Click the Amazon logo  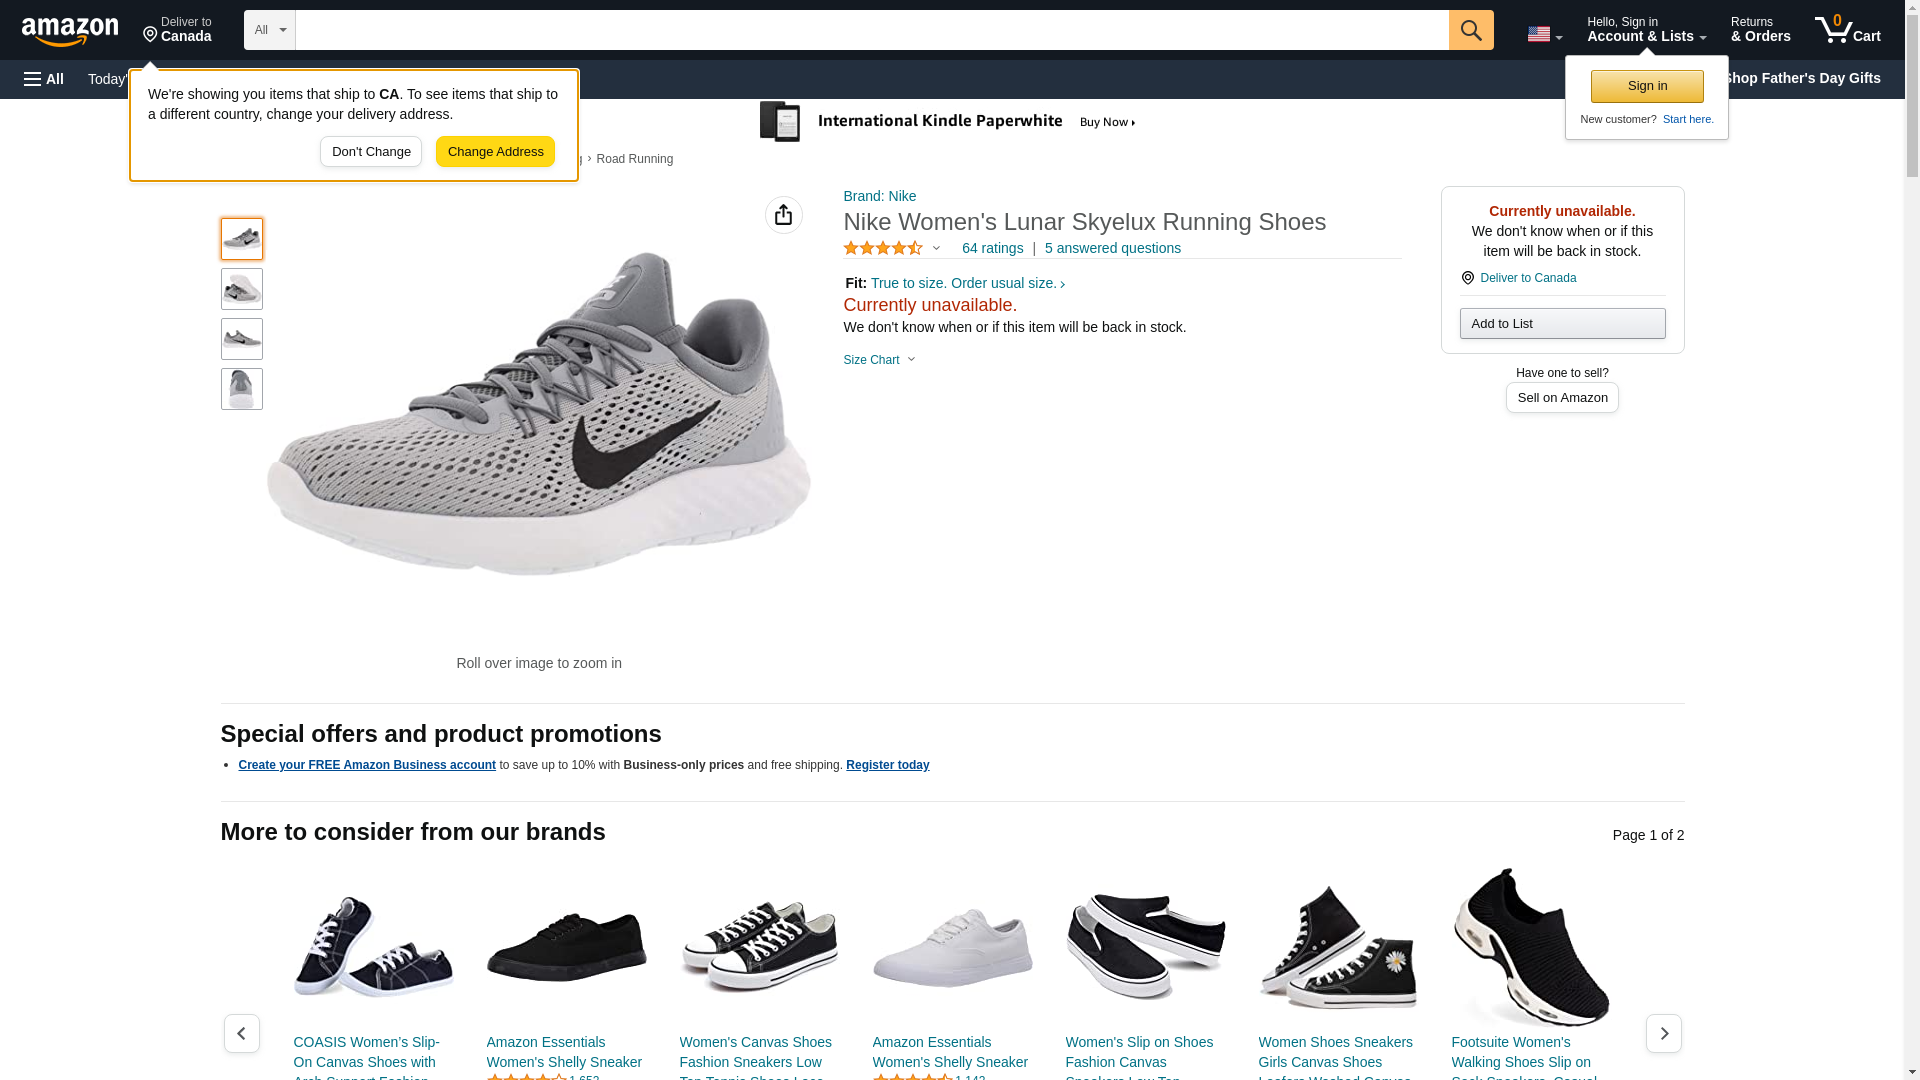click(70, 31)
